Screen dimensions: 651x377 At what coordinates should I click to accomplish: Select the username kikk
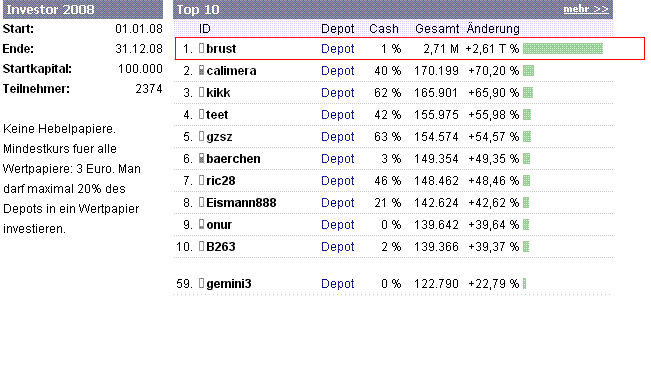(x=218, y=93)
